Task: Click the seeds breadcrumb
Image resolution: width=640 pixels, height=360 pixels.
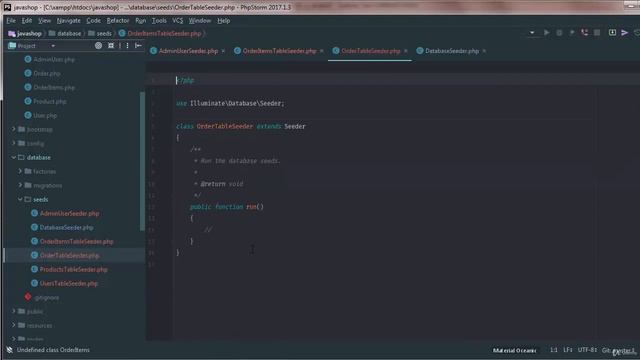Action: 100,33
